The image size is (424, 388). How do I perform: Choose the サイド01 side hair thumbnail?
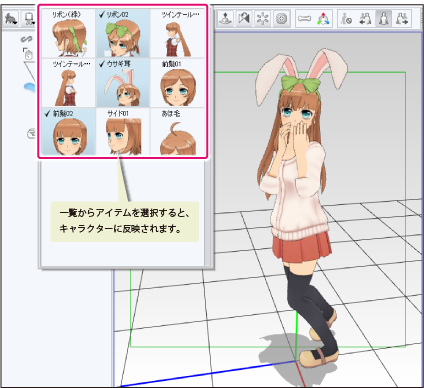[123, 132]
